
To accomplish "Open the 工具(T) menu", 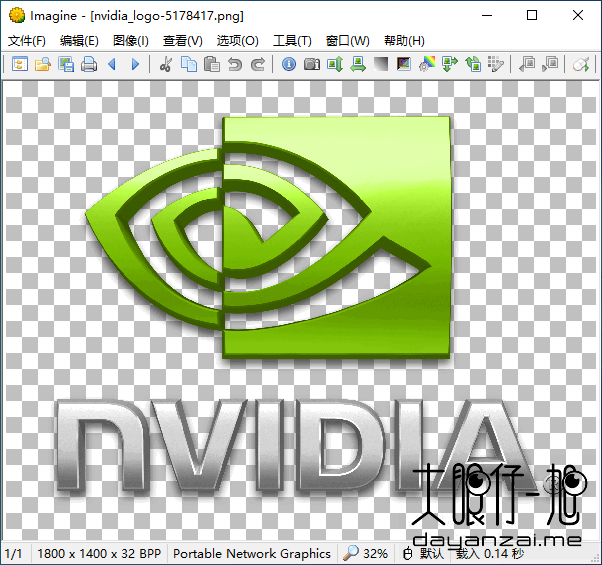I will [x=292, y=41].
